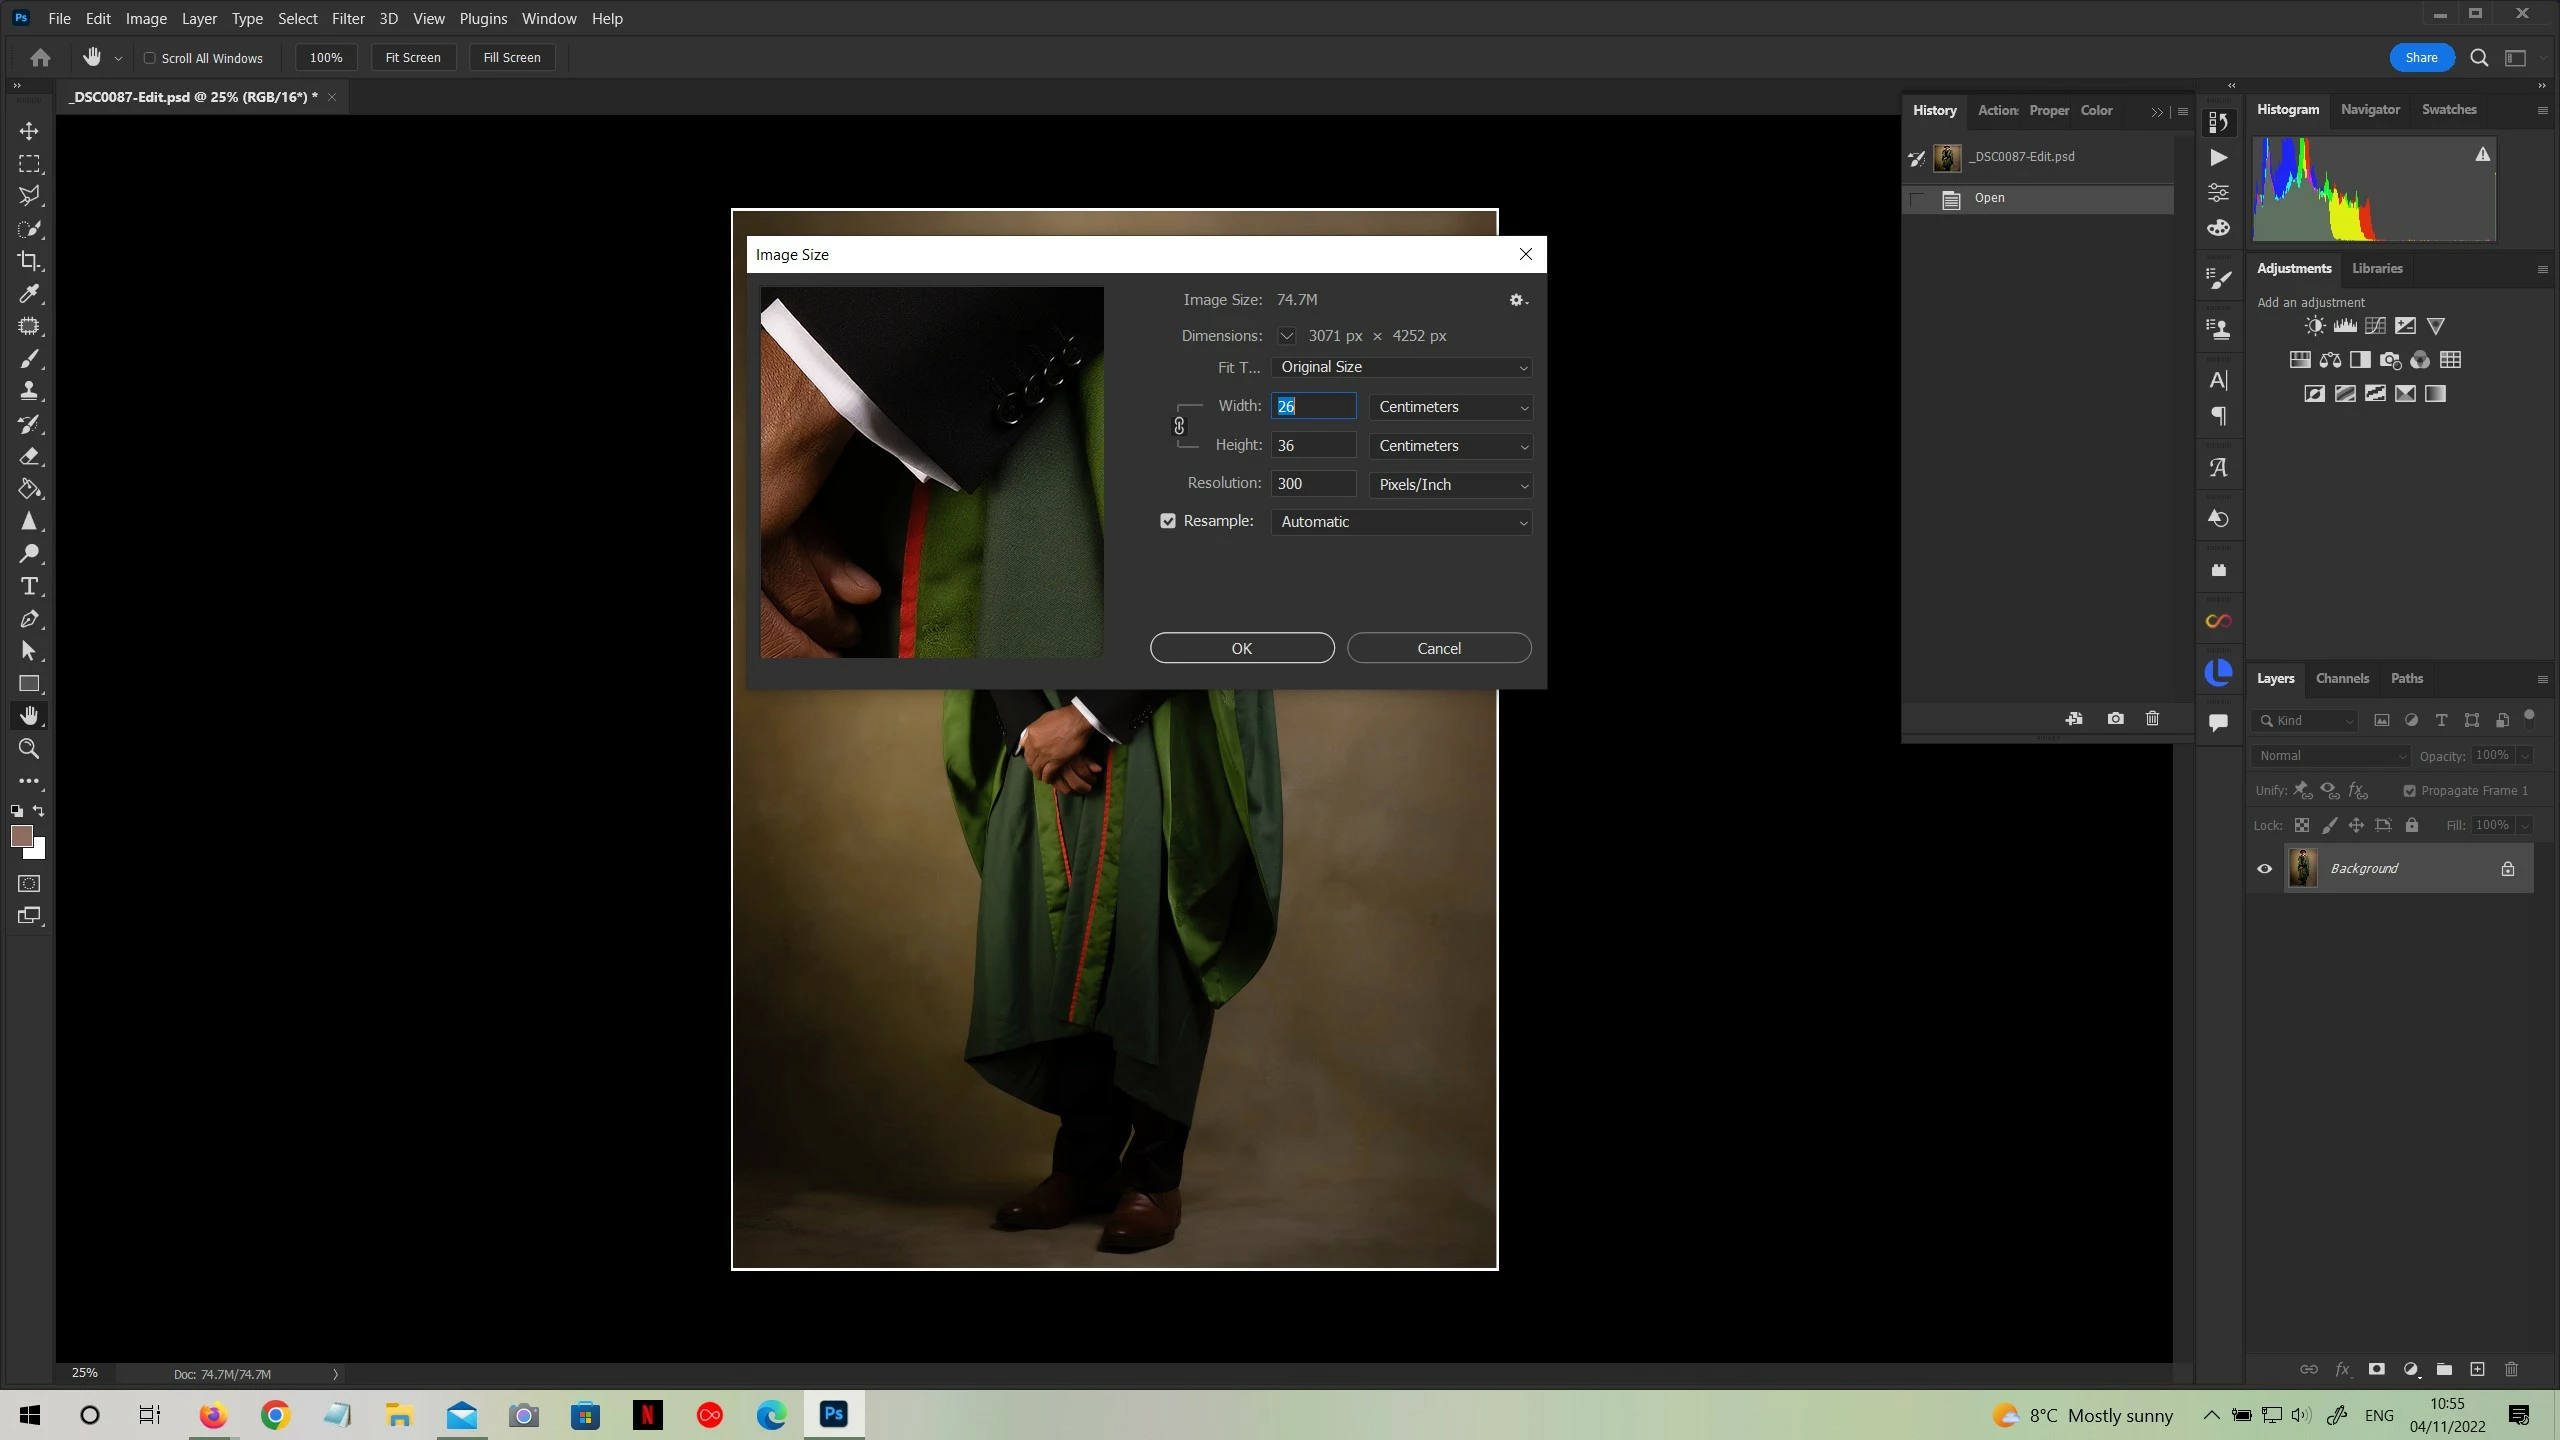Click the Fit Screen button
This screenshot has height=1440, width=2560.
413,57
